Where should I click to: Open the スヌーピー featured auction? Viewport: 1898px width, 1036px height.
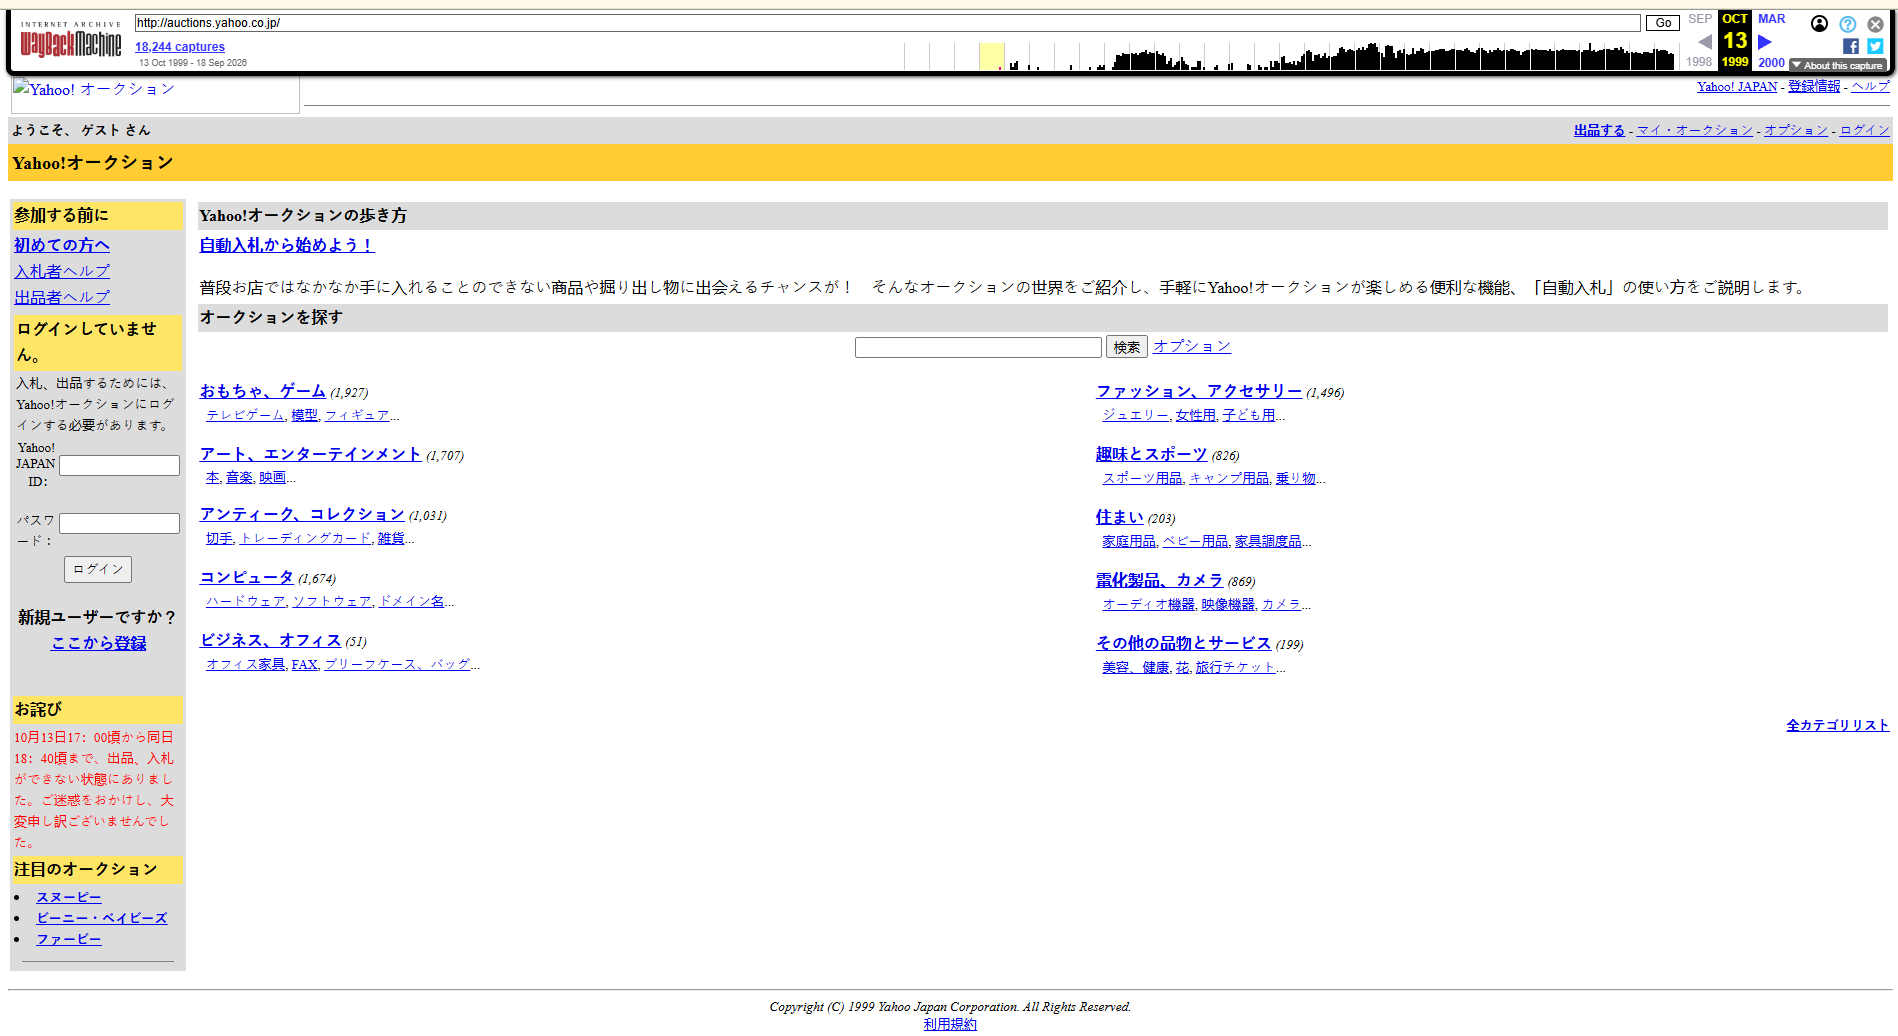[x=69, y=897]
